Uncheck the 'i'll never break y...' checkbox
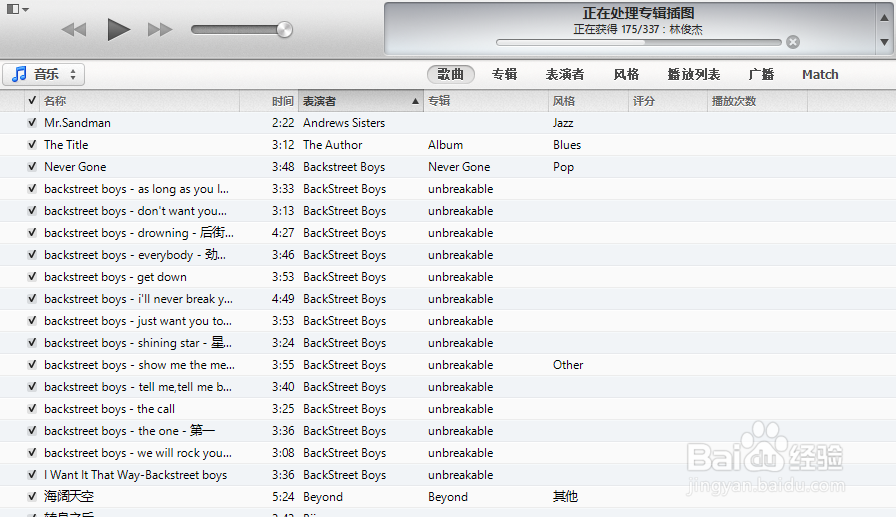The height and width of the screenshot is (517, 896). [32, 299]
